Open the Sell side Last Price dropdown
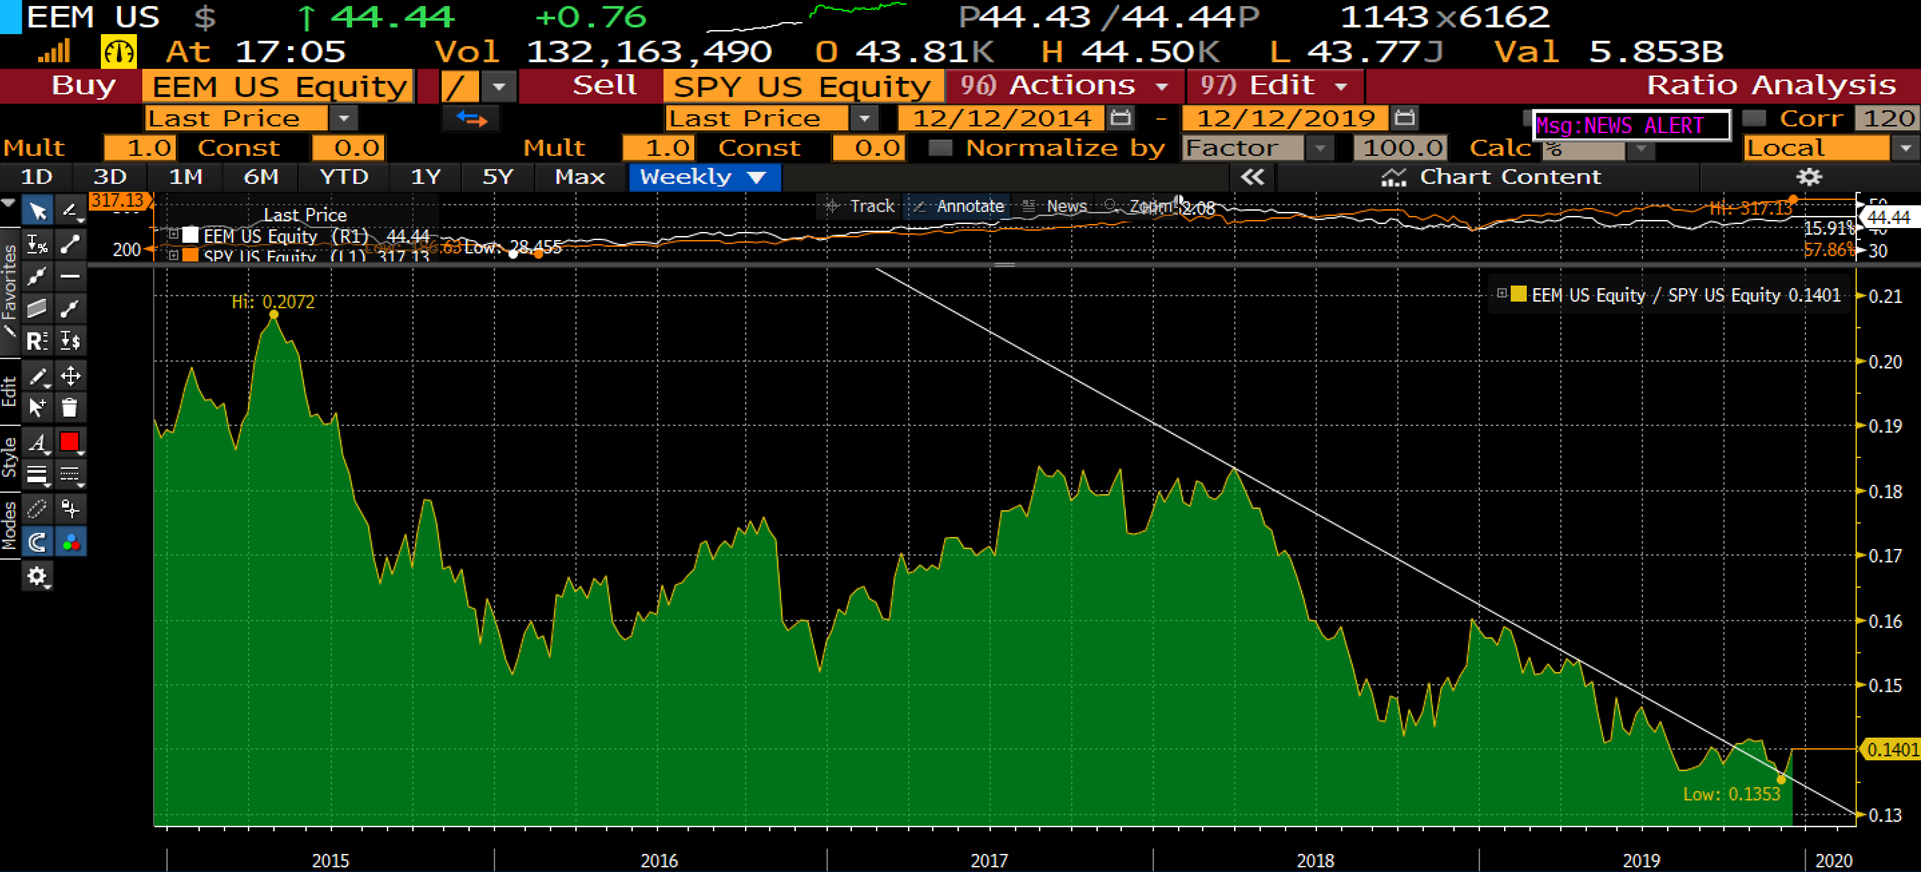The width and height of the screenshot is (1921, 872). (x=864, y=118)
